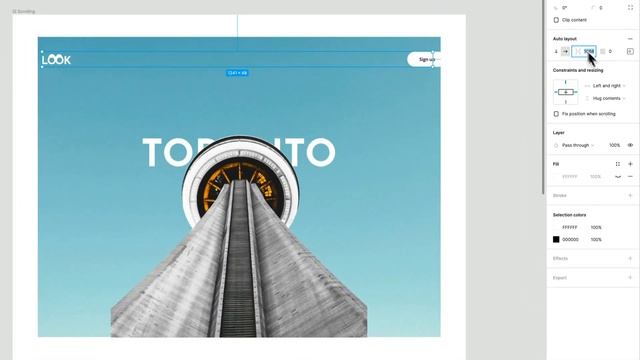This screenshot has height=360, width=640.
Task: Toggle layer visibility eye icon
Action: [630, 145]
